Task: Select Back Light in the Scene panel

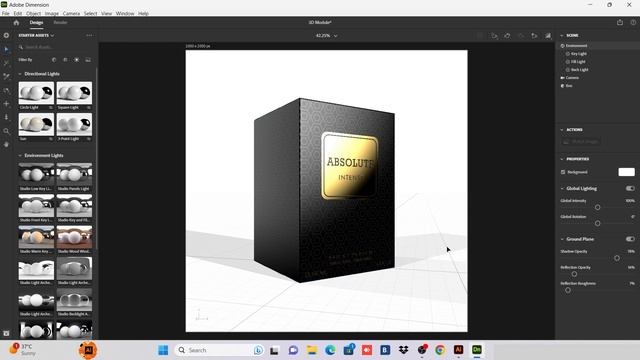Action: click(x=579, y=70)
